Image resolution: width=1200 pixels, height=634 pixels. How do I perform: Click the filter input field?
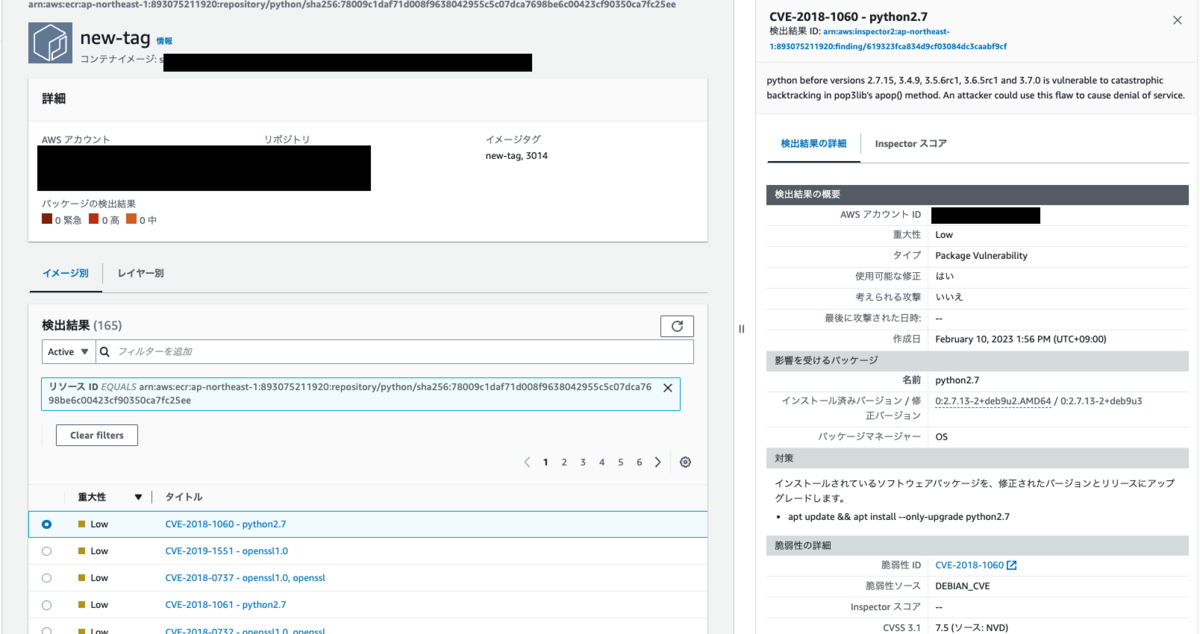point(394,352)
